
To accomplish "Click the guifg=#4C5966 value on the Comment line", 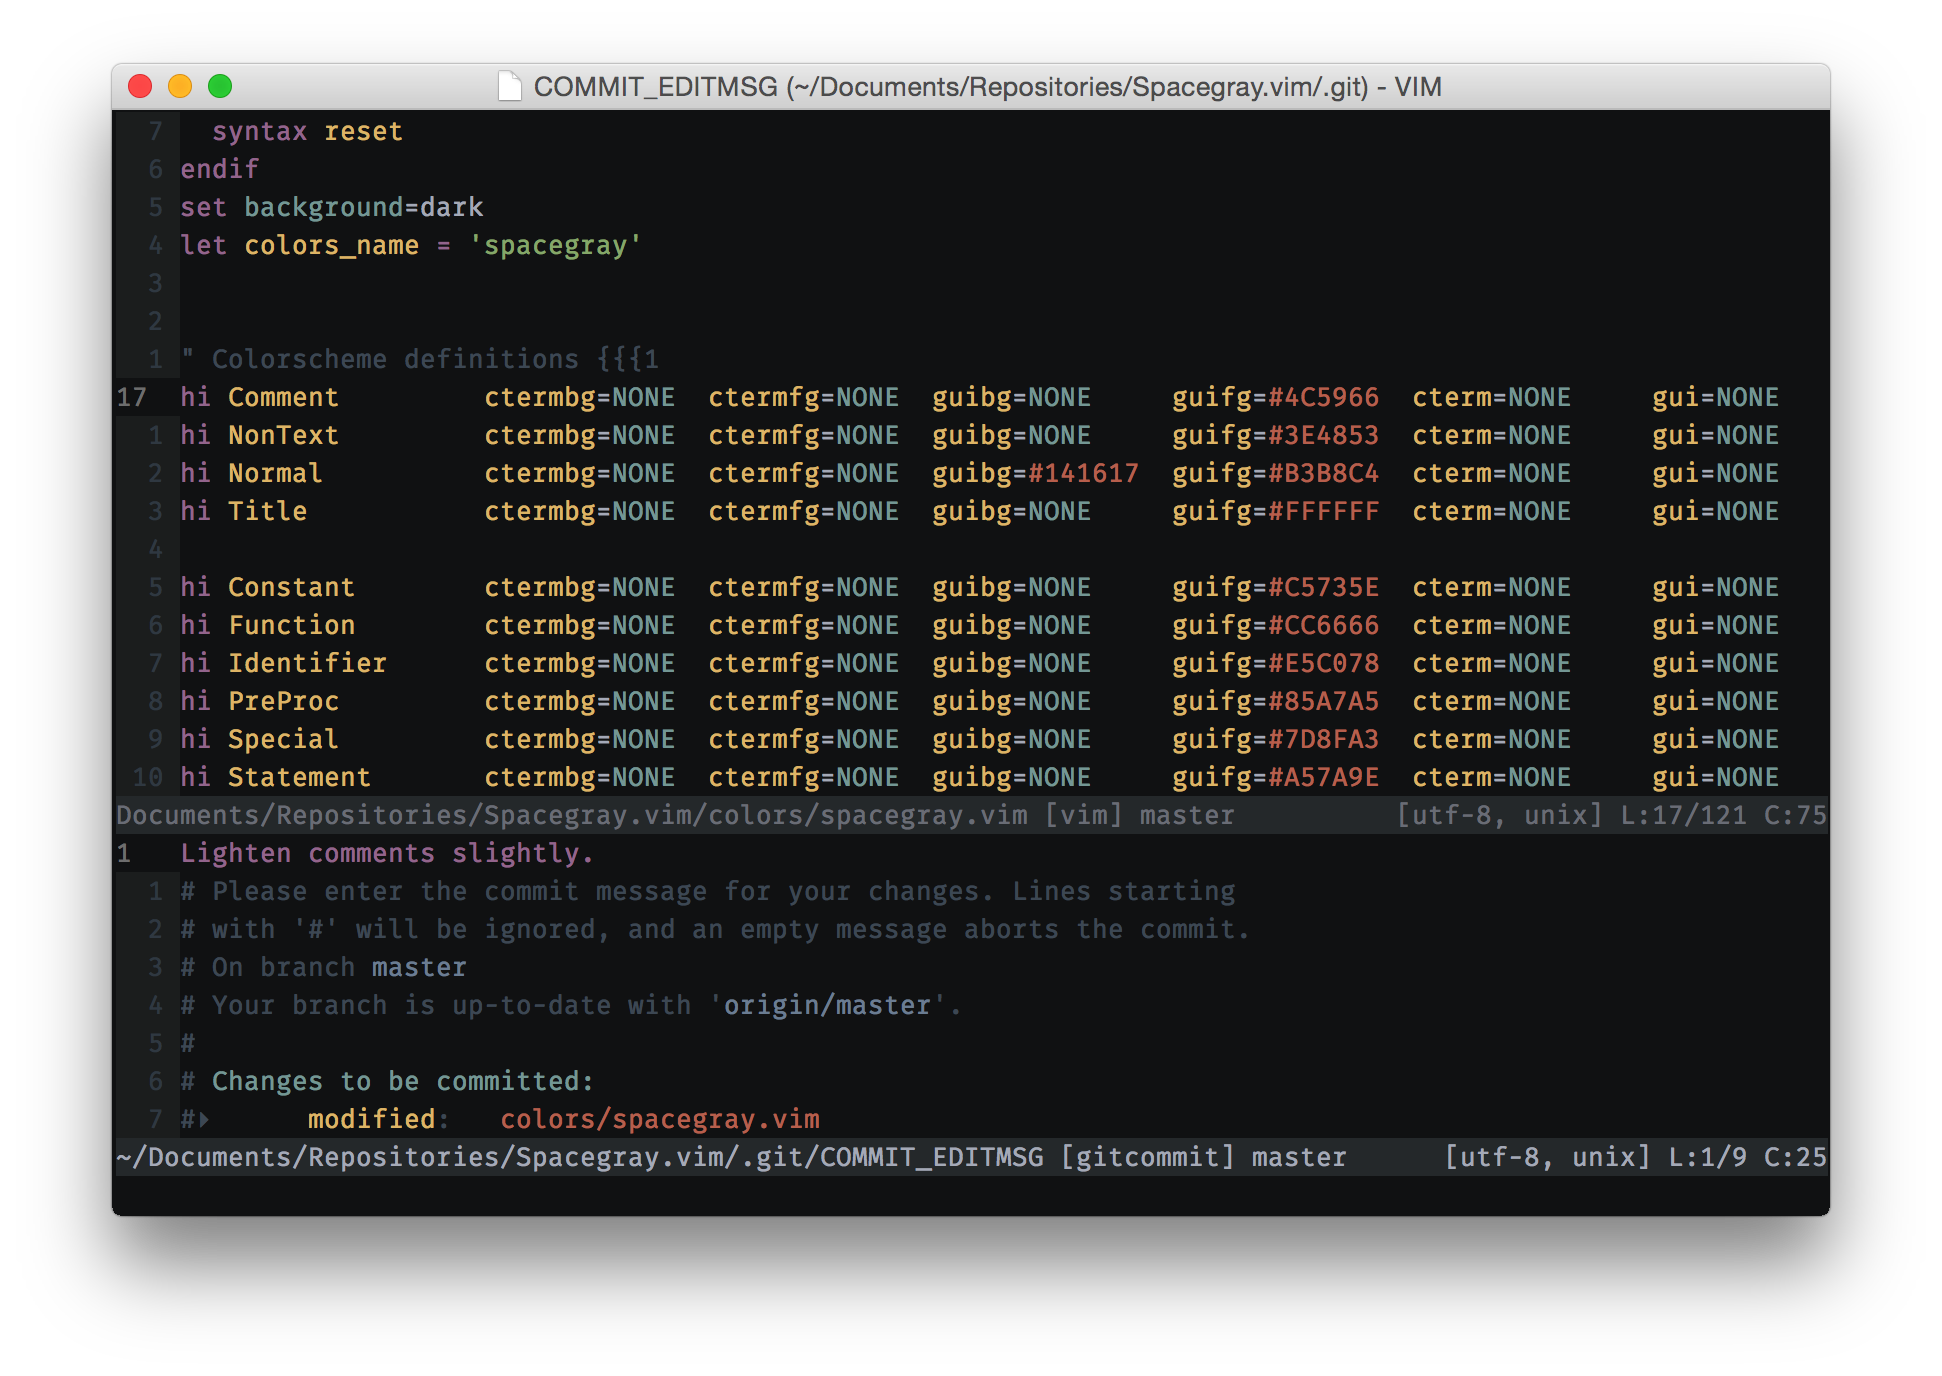I will [1275, 397].
